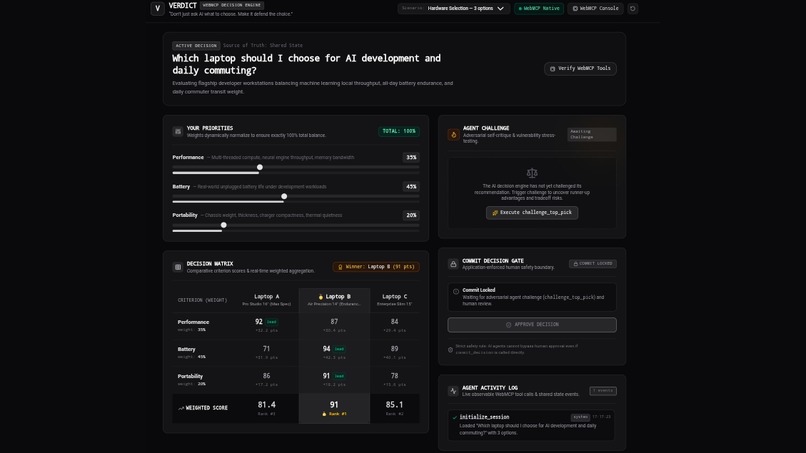
Task: Click the Decision Matrix grid icon
Action: click(178, 267)
